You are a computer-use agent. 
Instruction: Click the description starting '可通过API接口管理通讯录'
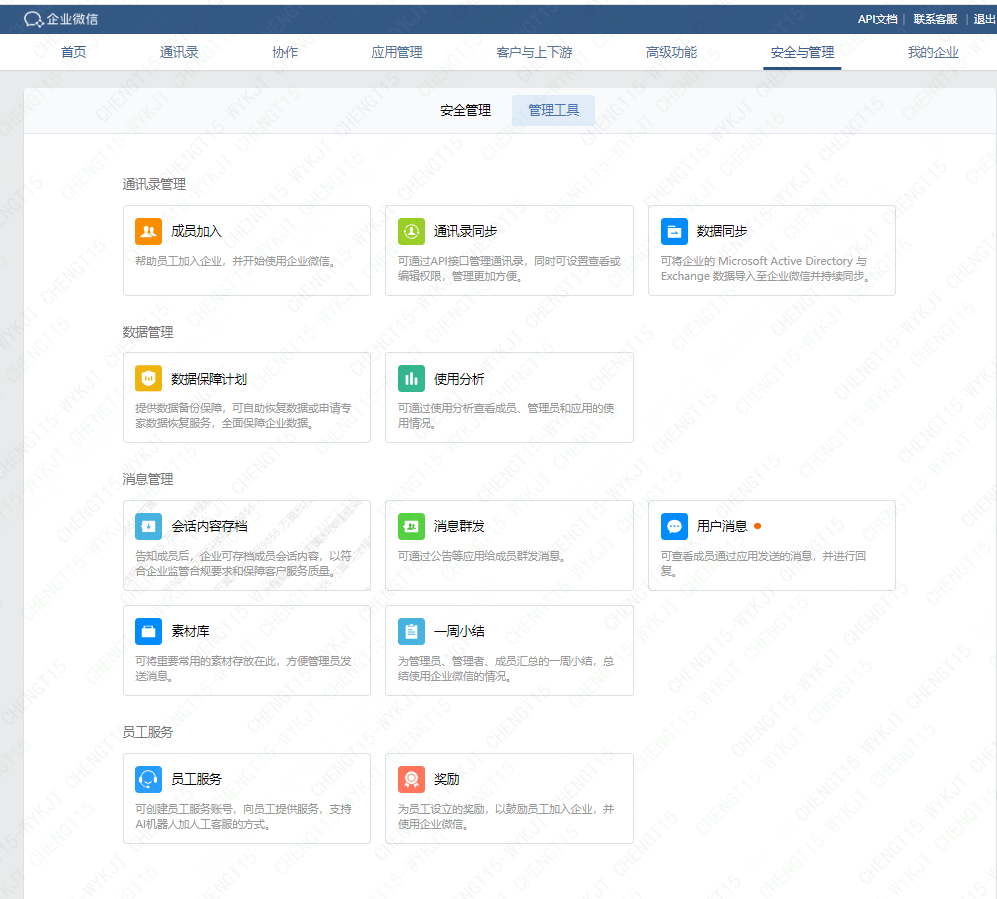509,269
